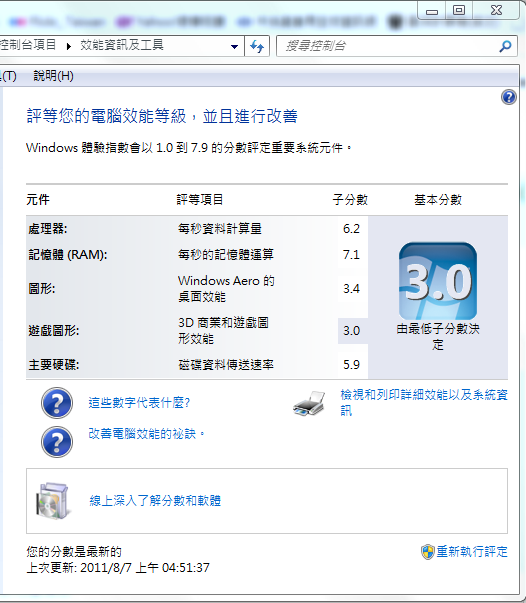Click the text 磁碟資料傳送速率

click(x=226, y=365)
